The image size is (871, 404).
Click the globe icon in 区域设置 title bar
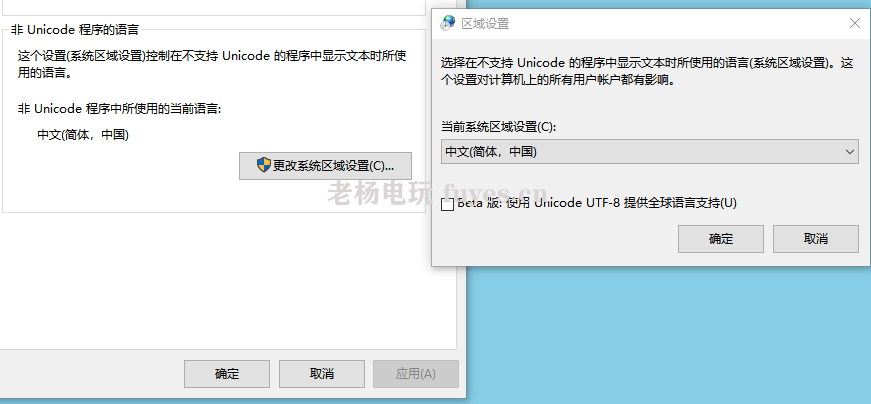click(448, 23)
